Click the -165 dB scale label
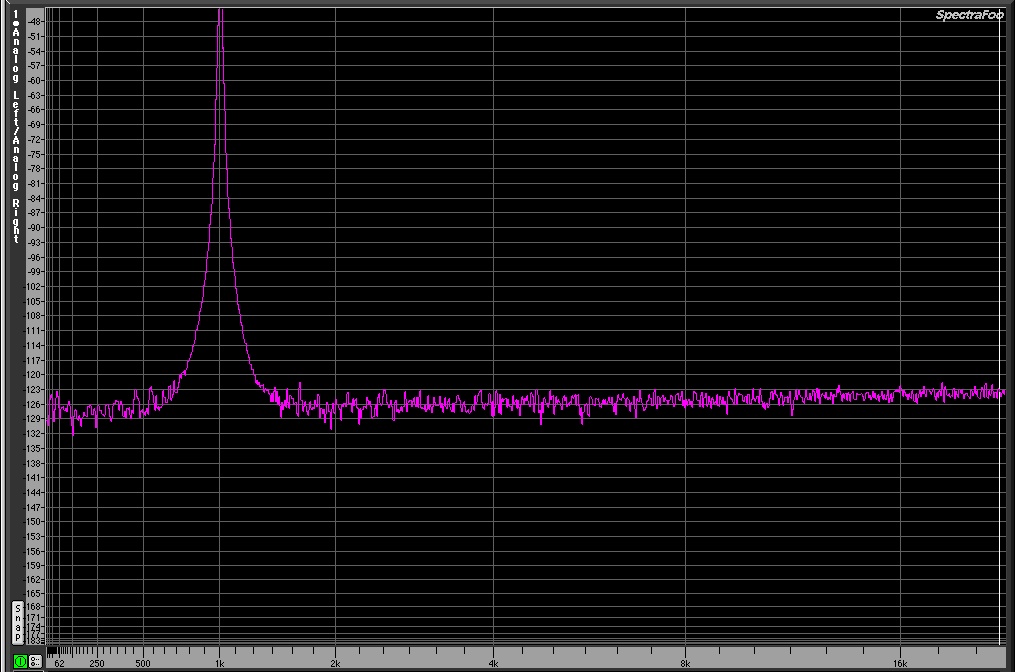Image resolution: width=1016 pixels, height=672 pixels. 34,594
